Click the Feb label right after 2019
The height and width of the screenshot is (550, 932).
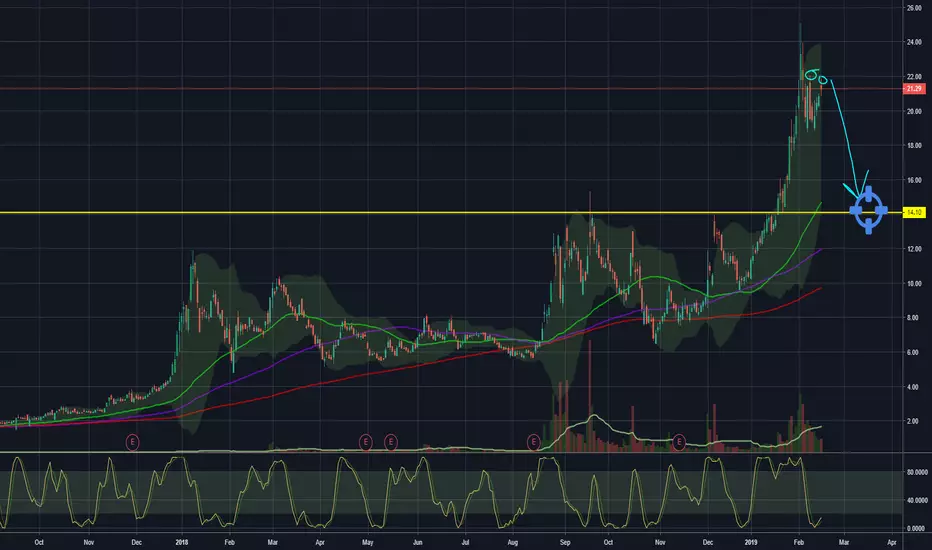pos(798,542)
